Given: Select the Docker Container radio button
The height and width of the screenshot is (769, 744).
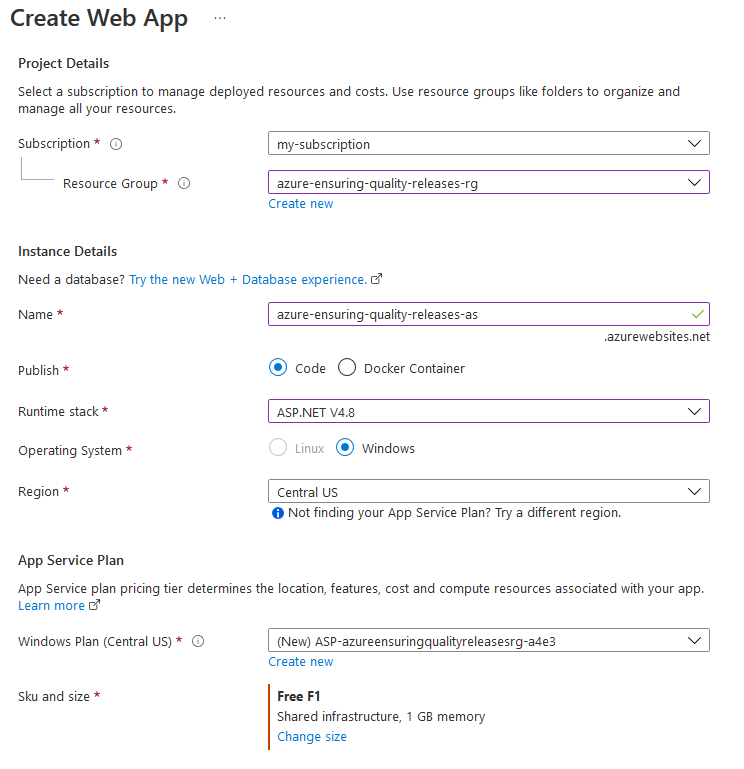Looking at the screenshot, I should 347,368.
